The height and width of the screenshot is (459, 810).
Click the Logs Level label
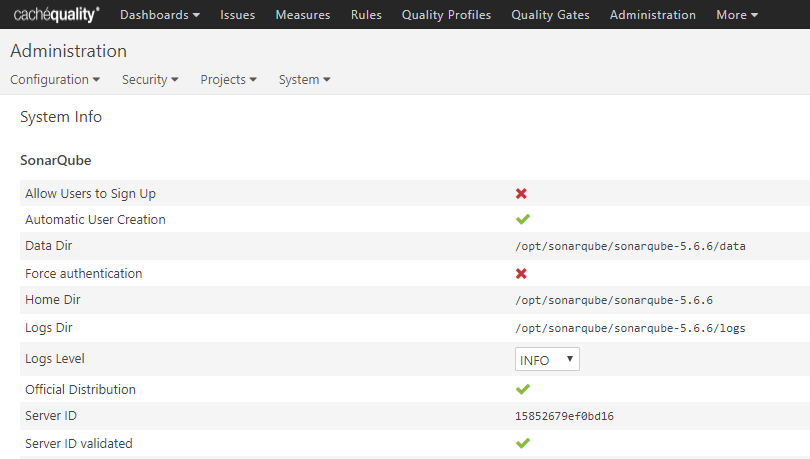(55, 359)
